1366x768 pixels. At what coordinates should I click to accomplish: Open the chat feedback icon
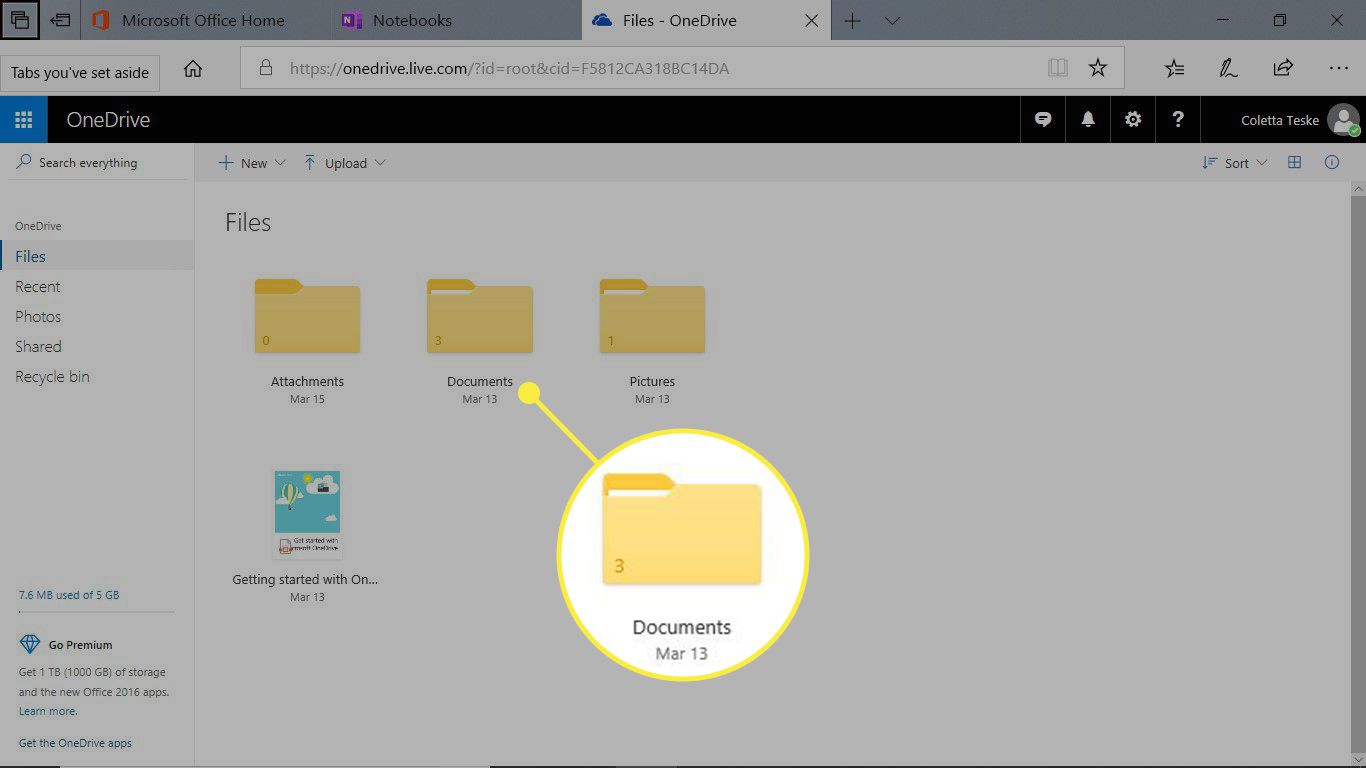1043,120
